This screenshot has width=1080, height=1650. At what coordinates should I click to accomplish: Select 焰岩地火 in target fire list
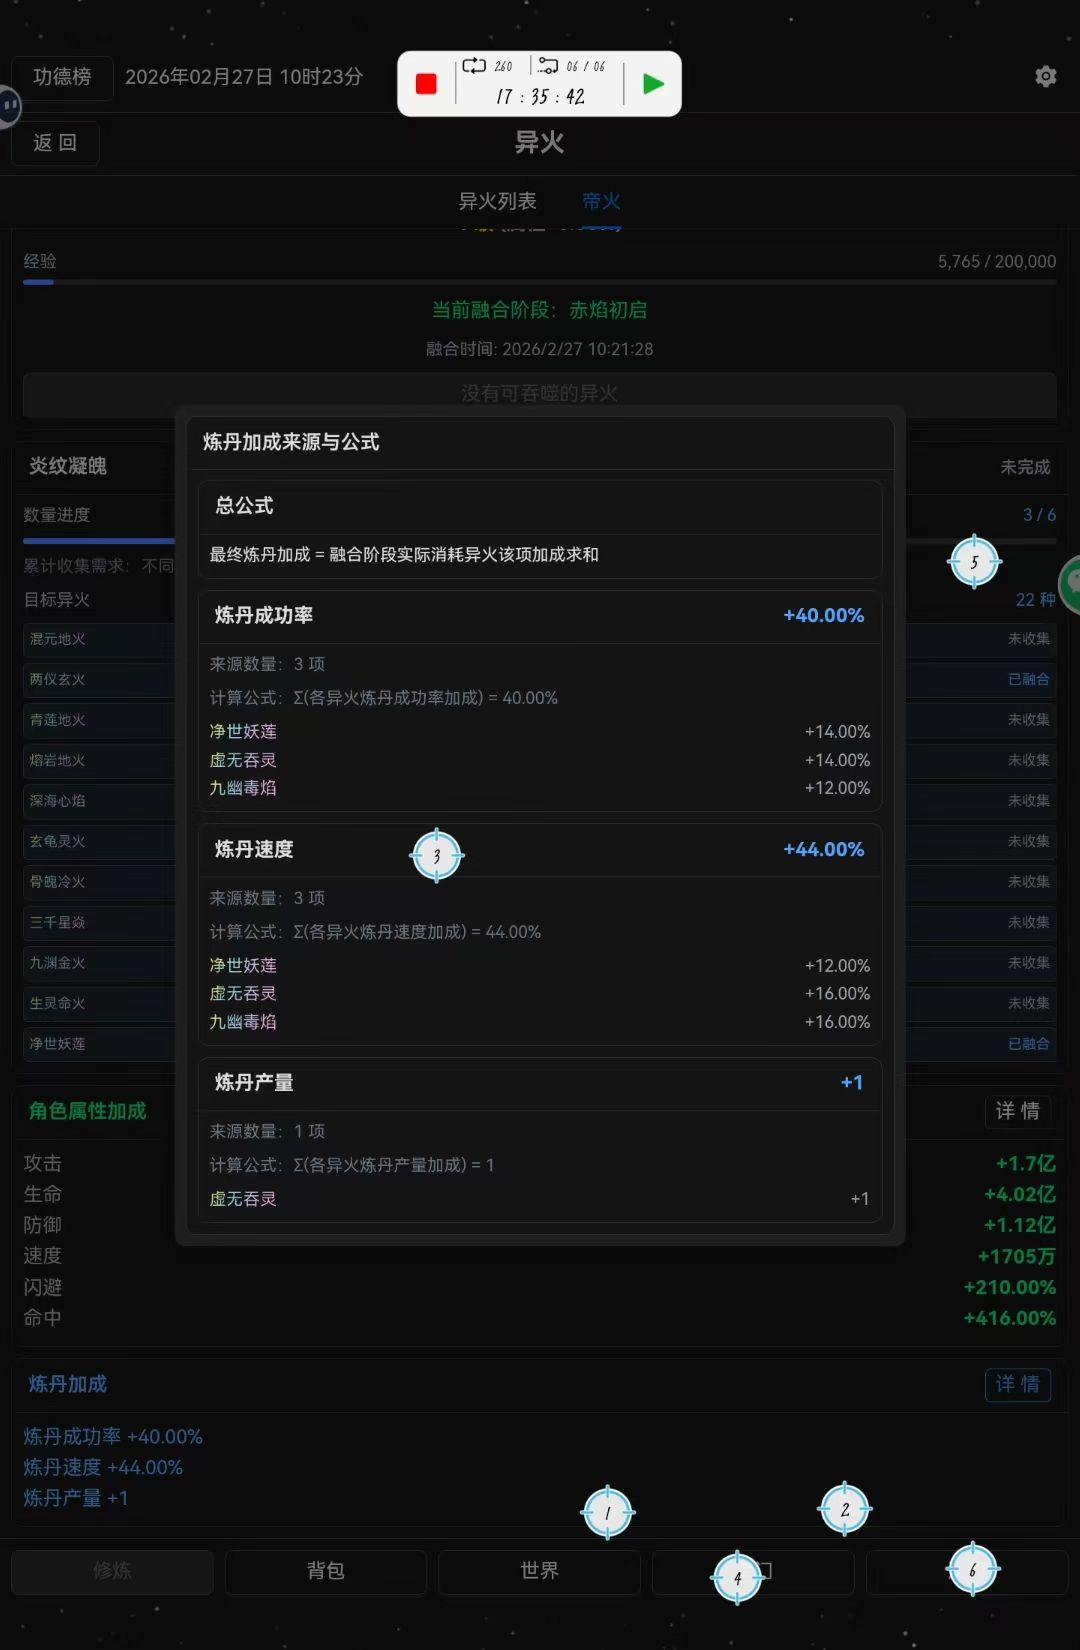pos(58,761)
